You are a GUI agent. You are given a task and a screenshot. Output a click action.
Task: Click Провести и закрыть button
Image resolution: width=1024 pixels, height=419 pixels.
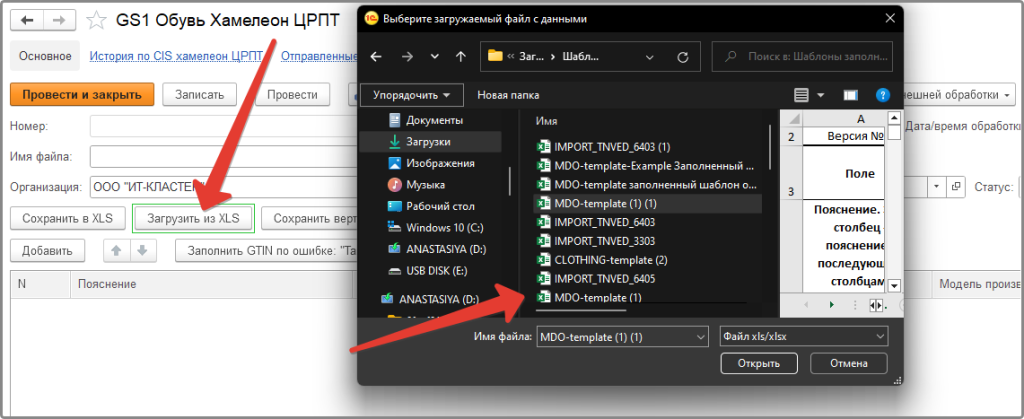click(82, 95)
